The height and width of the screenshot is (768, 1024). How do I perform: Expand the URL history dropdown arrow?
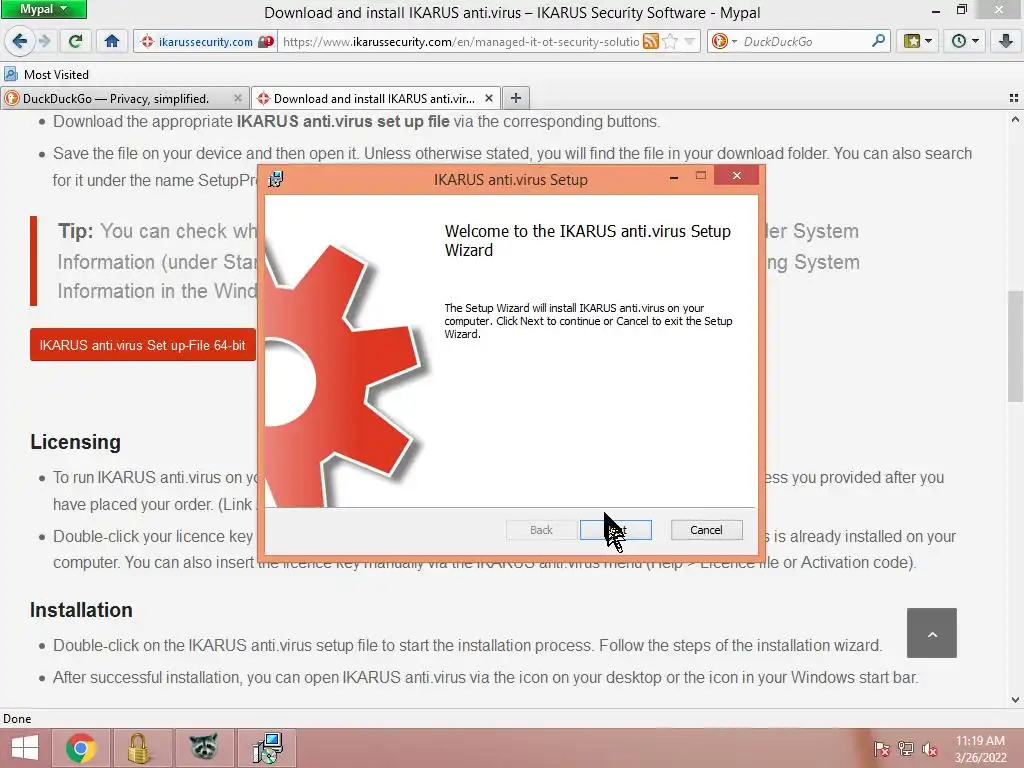click(689, 42)
